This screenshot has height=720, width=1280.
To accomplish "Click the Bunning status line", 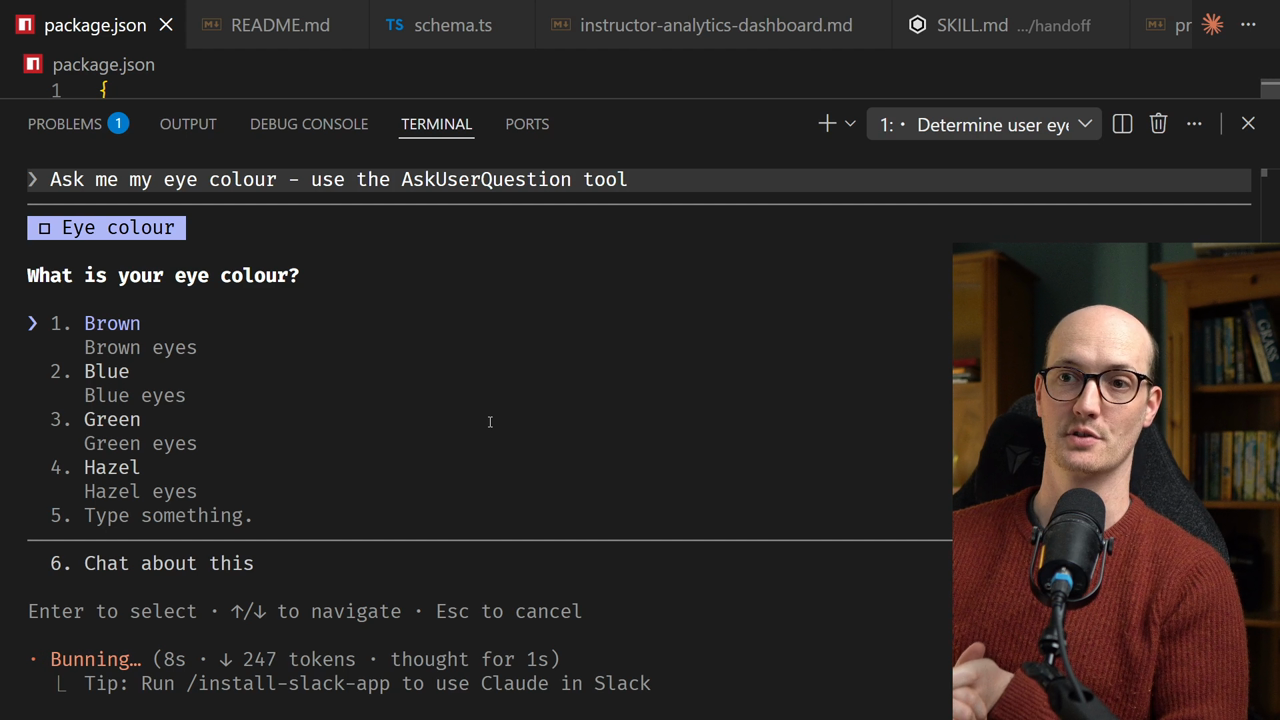I will pos(295,659).
